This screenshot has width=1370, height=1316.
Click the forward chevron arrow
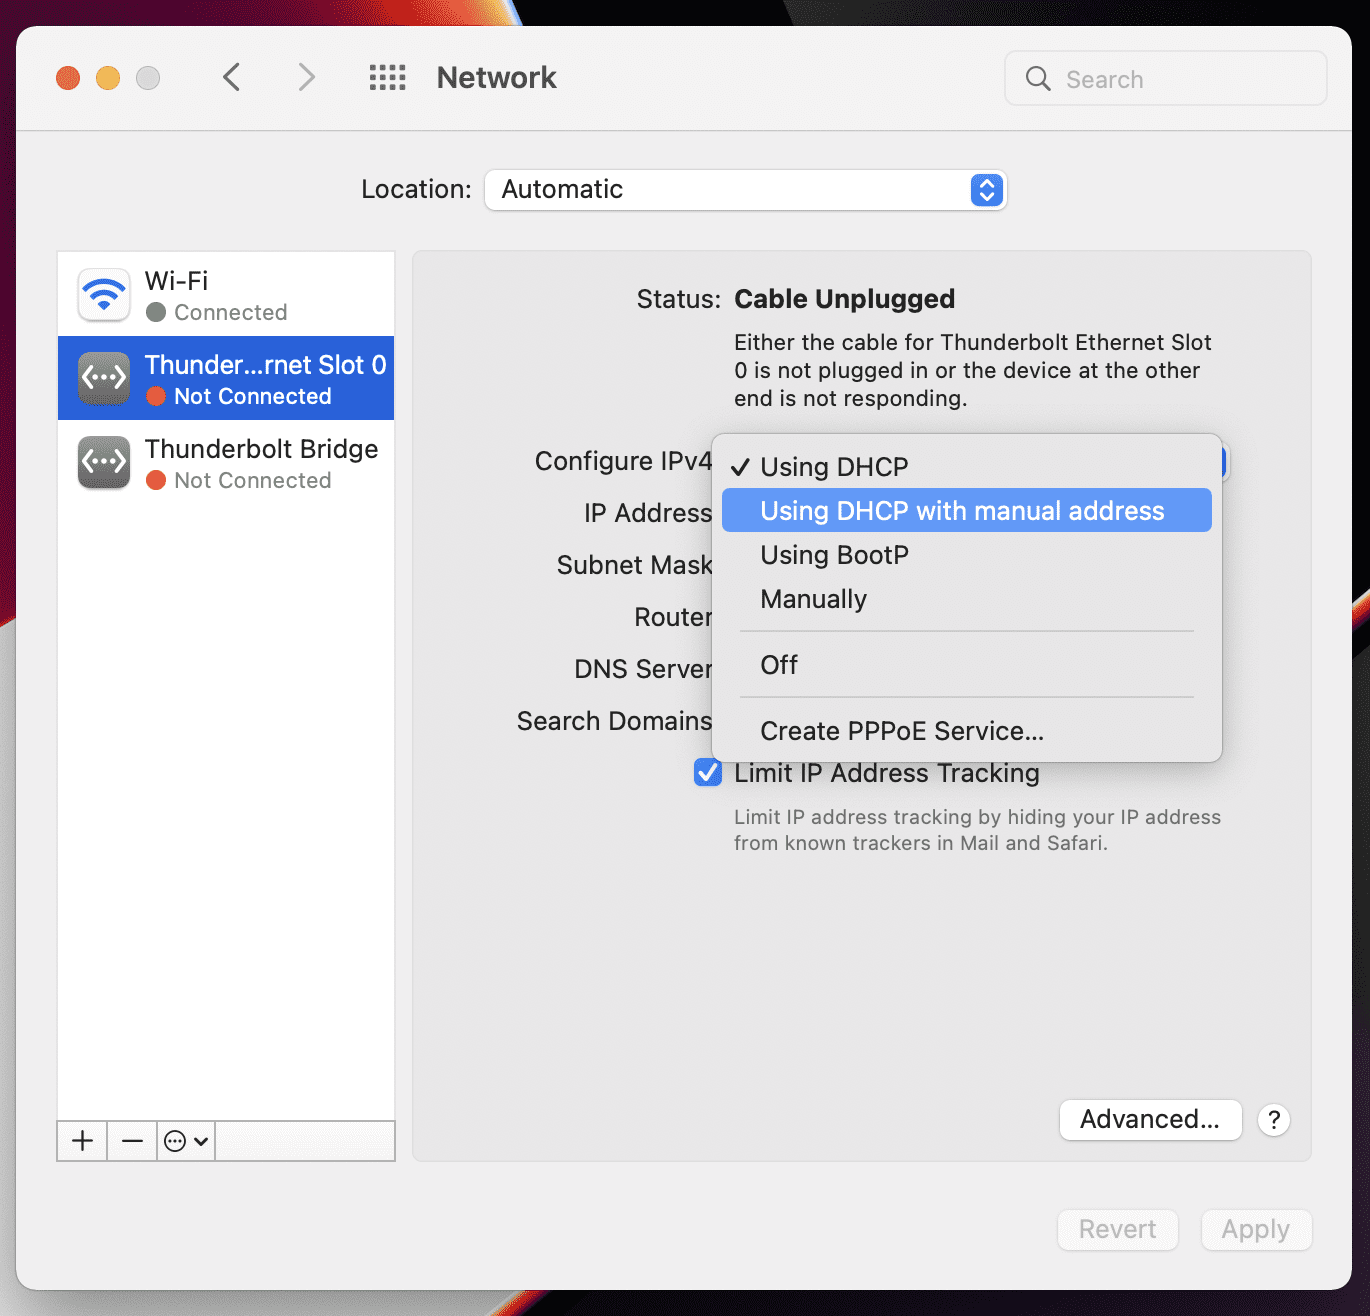pyautogui.click(x=306, y=77)
